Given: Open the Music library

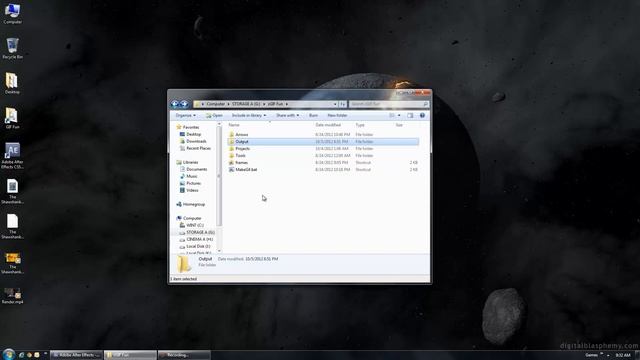Looking at the screenshot, I should (191, 176).
